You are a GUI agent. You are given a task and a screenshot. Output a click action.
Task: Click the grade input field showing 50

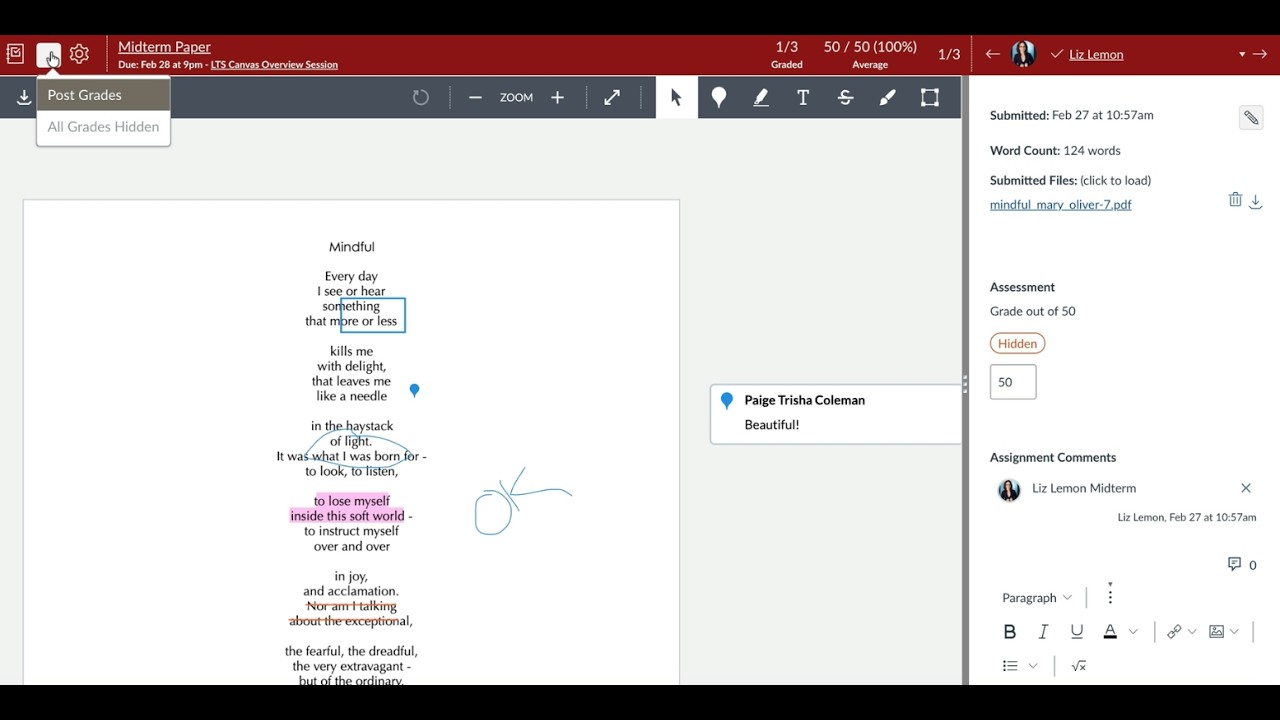point(1013,382)
